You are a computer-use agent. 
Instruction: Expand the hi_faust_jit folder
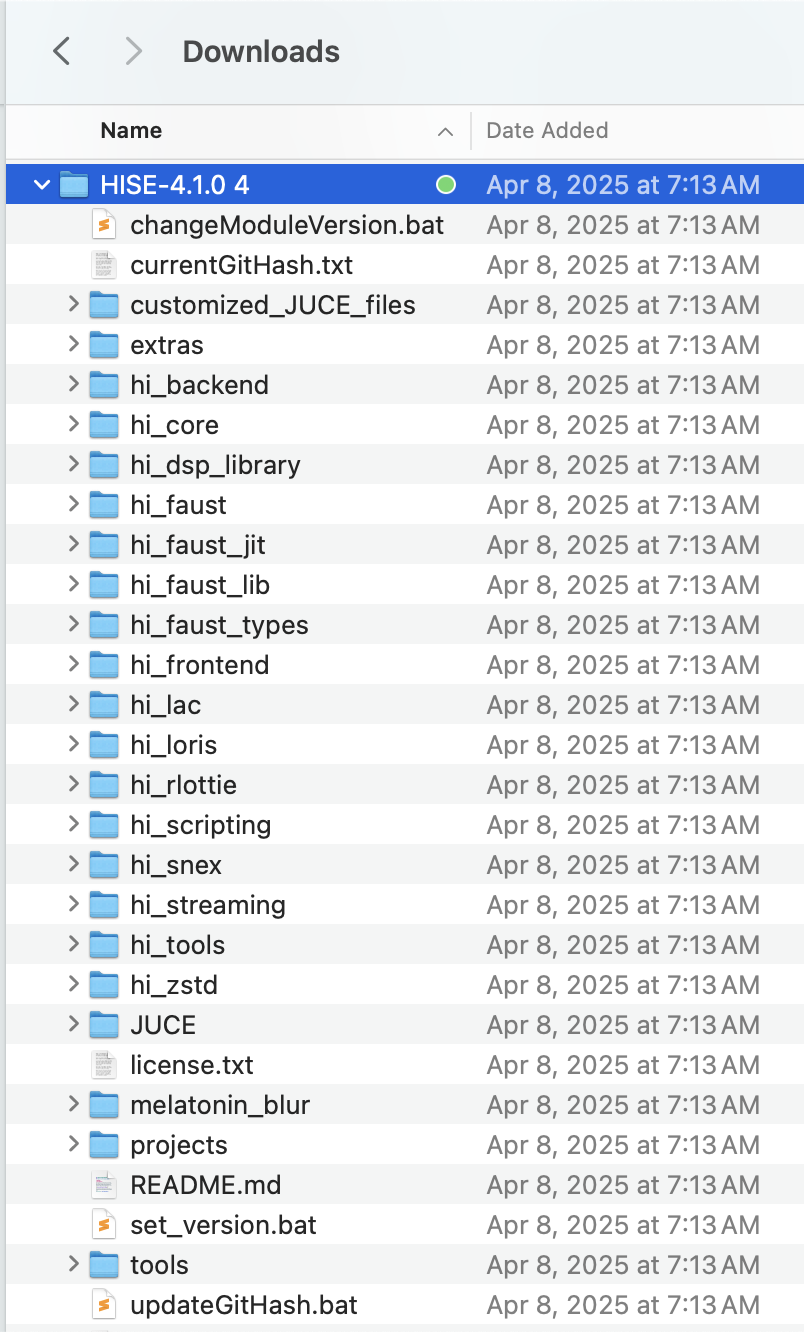(x=73, y=545)
